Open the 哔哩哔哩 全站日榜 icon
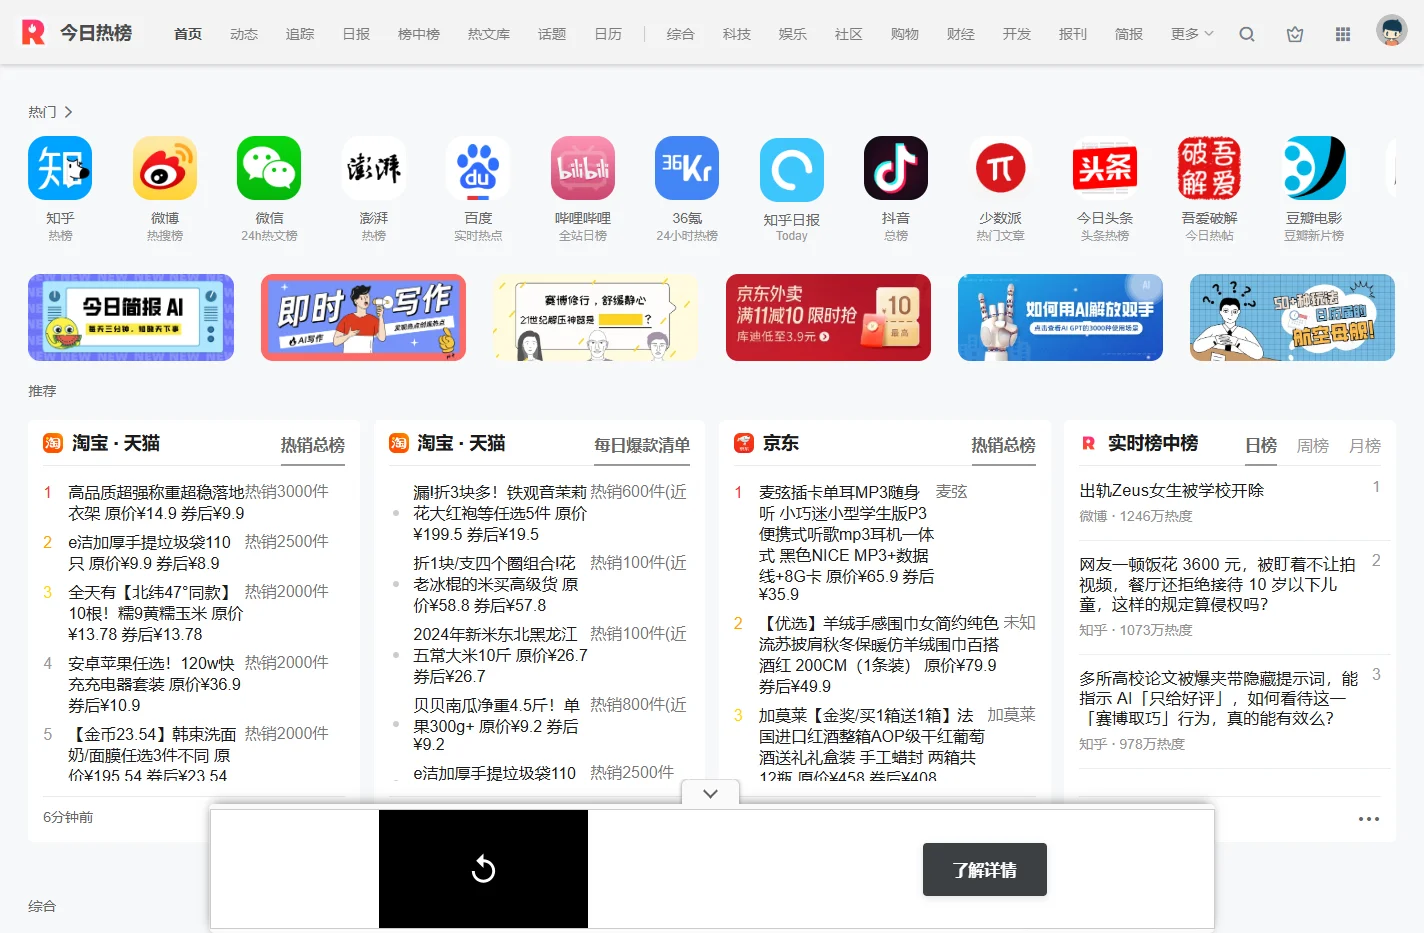 coord(583,168)
